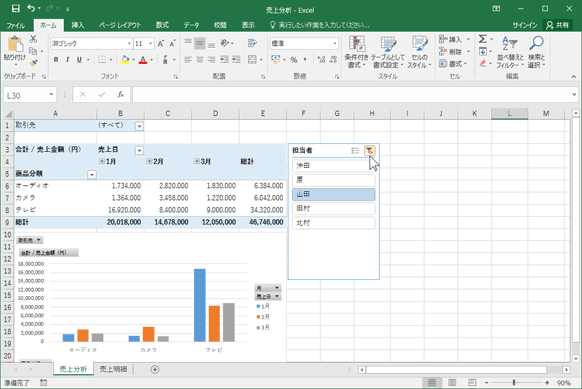The height and width of the screenshot is (389, 582).
Task: Expand the 1月 group in pivot table
Action: coord(102,161)
